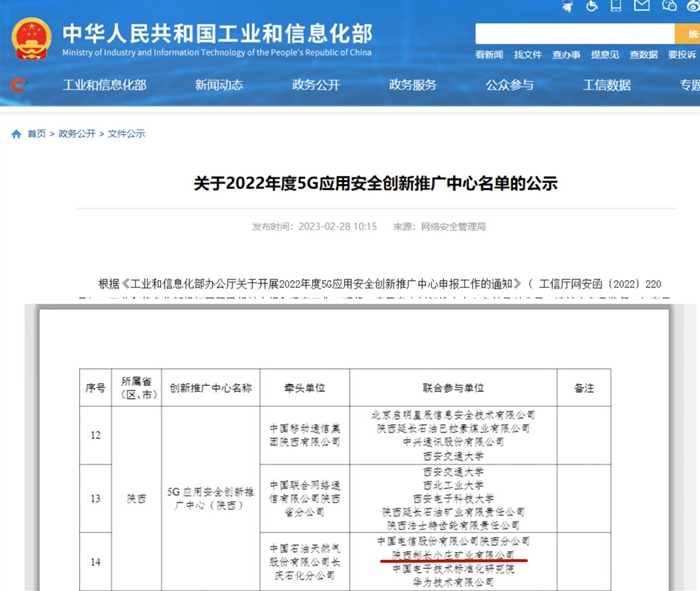
Task: Open the 政务服务 nav menu
Action: 412,85
